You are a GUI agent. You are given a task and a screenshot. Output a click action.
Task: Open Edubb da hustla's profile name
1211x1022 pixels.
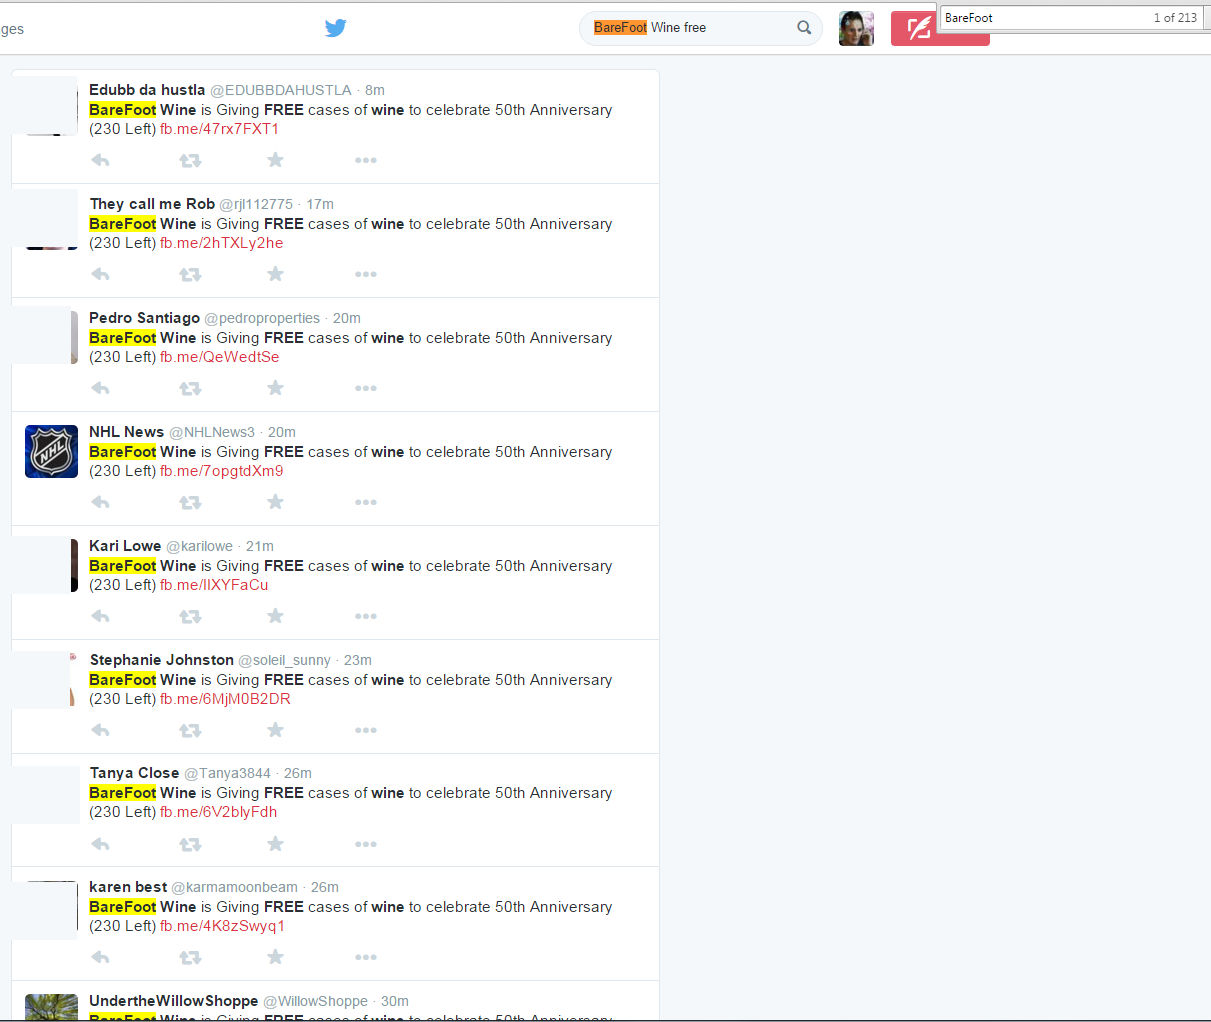tap(147, 90)
